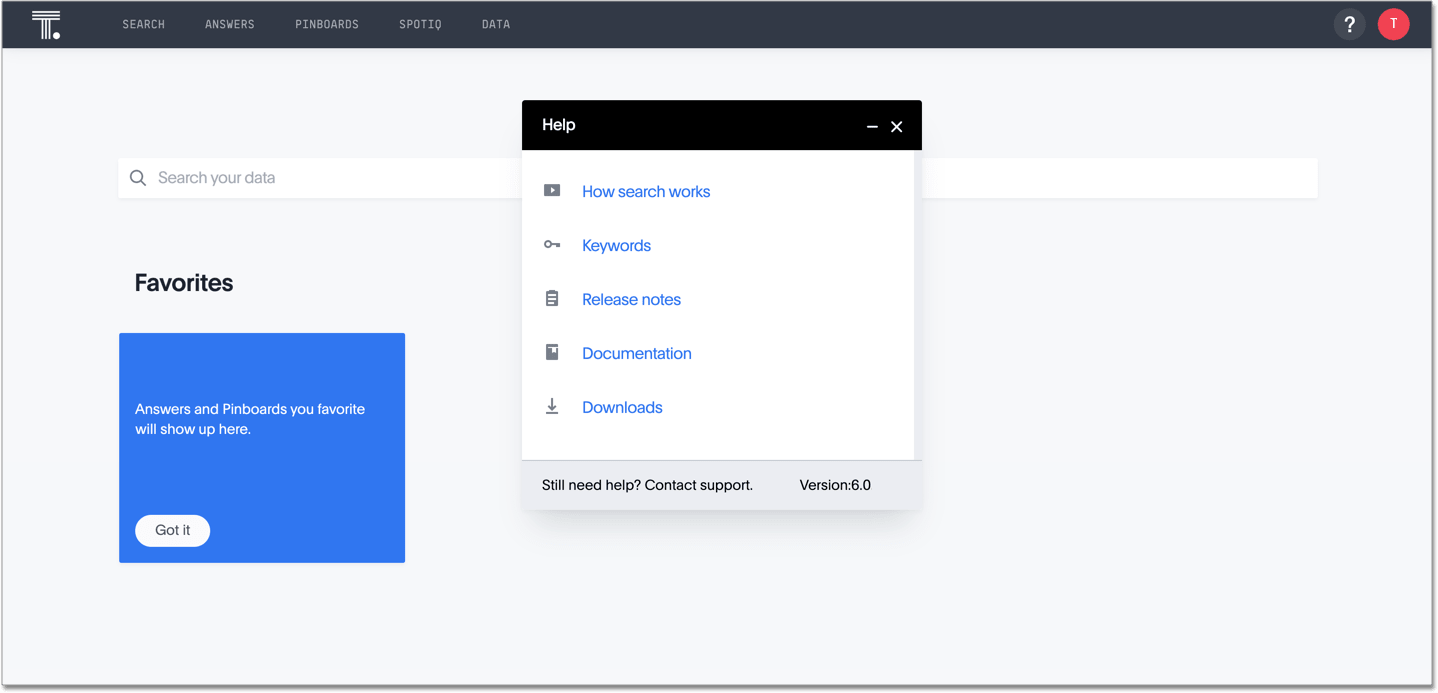This screenshot has width=1438, height=693.
Task: Select the SEARCH navigation item
Action: (x=143, y=23)
